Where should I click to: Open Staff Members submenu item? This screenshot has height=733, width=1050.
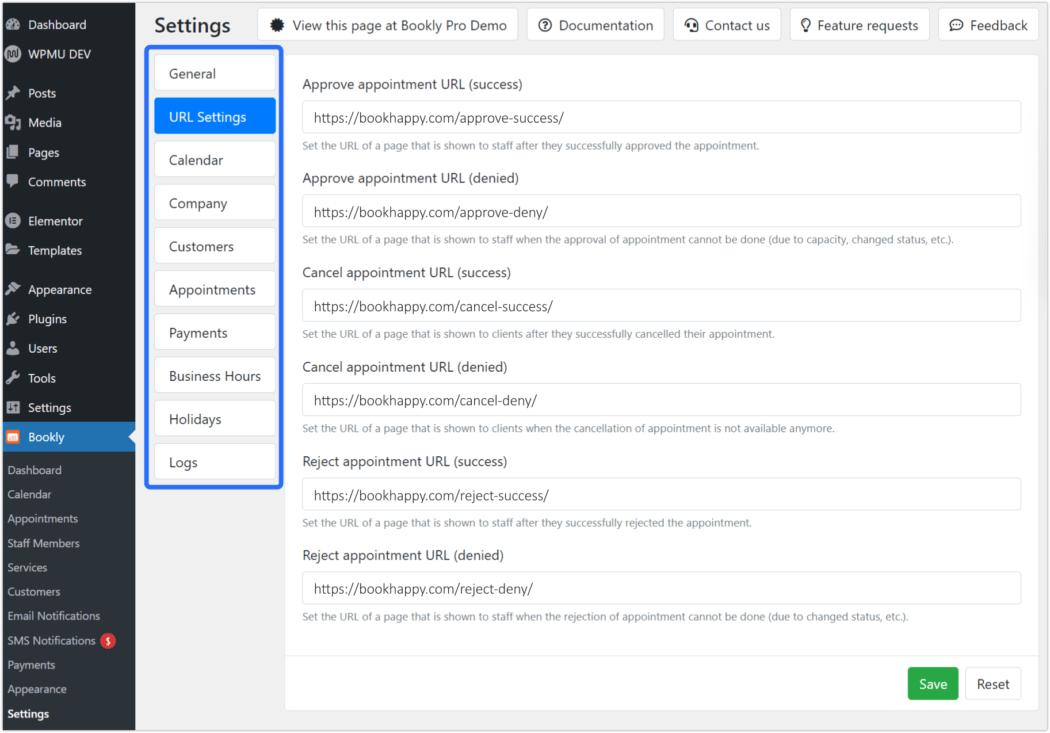[x=44, y=543]
